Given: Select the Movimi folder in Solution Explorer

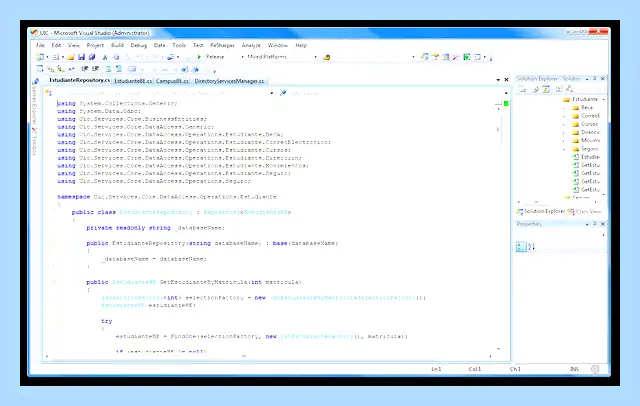Looking at the screenshot, I should [x=586, y=140].
